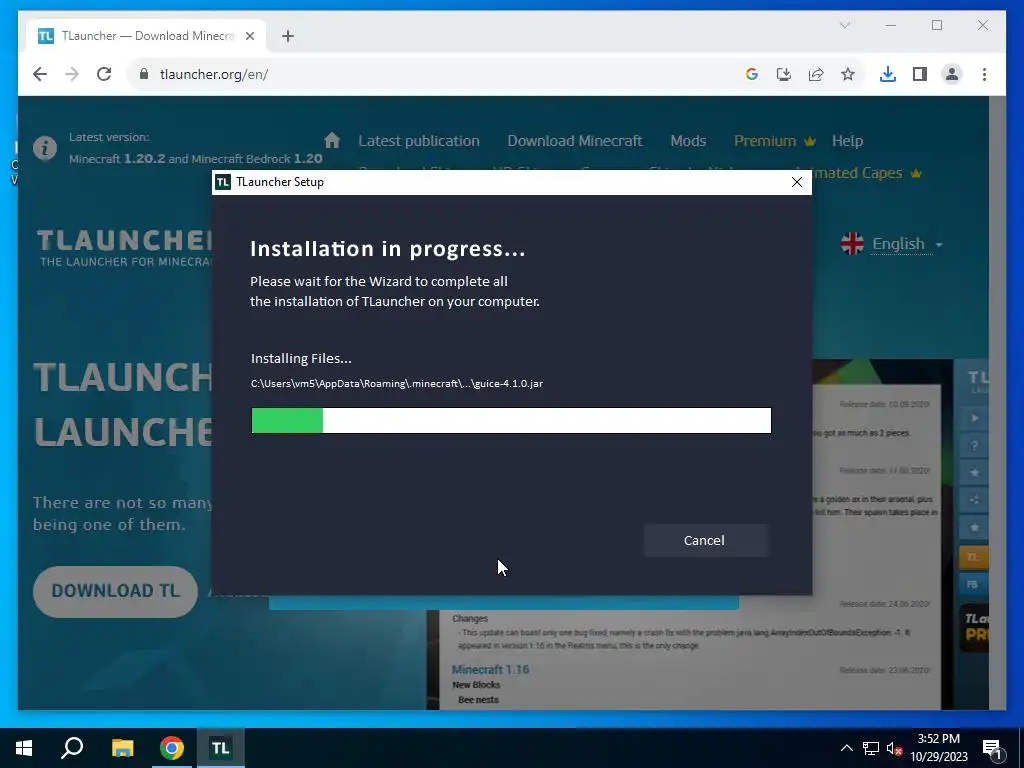Click the Google icon in address bar
The height and width of the screenshot is (768, 1024).
pyautogui.click(x=752, y=74)
